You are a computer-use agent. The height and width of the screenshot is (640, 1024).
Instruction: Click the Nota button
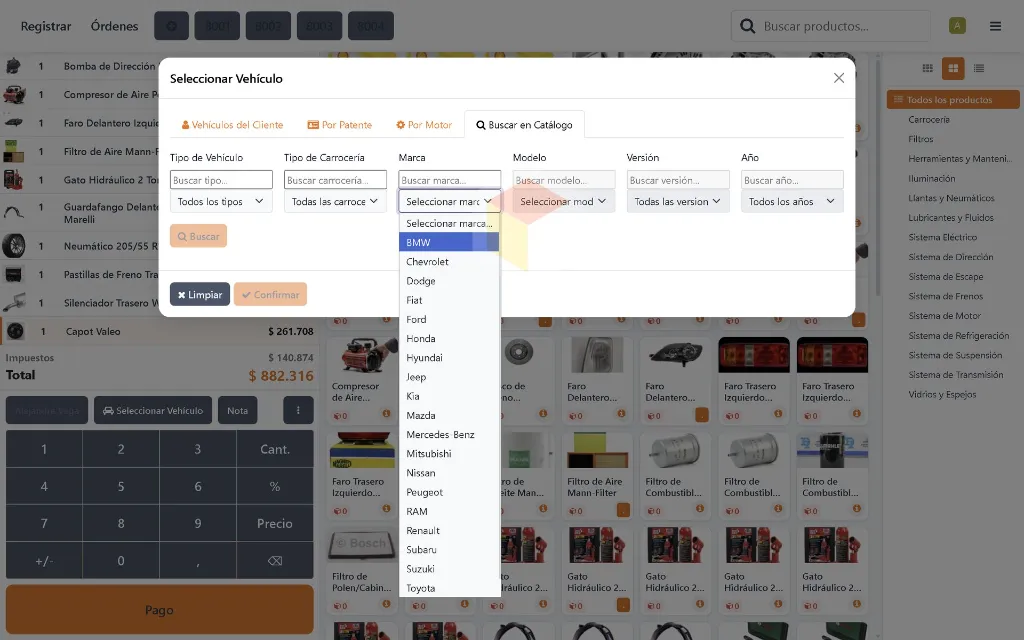click(238, 410)
